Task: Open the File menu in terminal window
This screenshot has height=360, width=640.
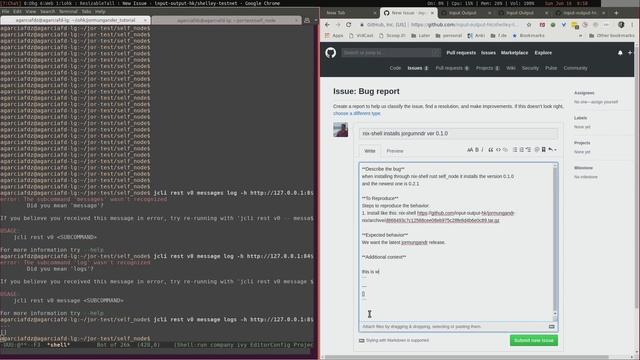Action: coord(5,11)
